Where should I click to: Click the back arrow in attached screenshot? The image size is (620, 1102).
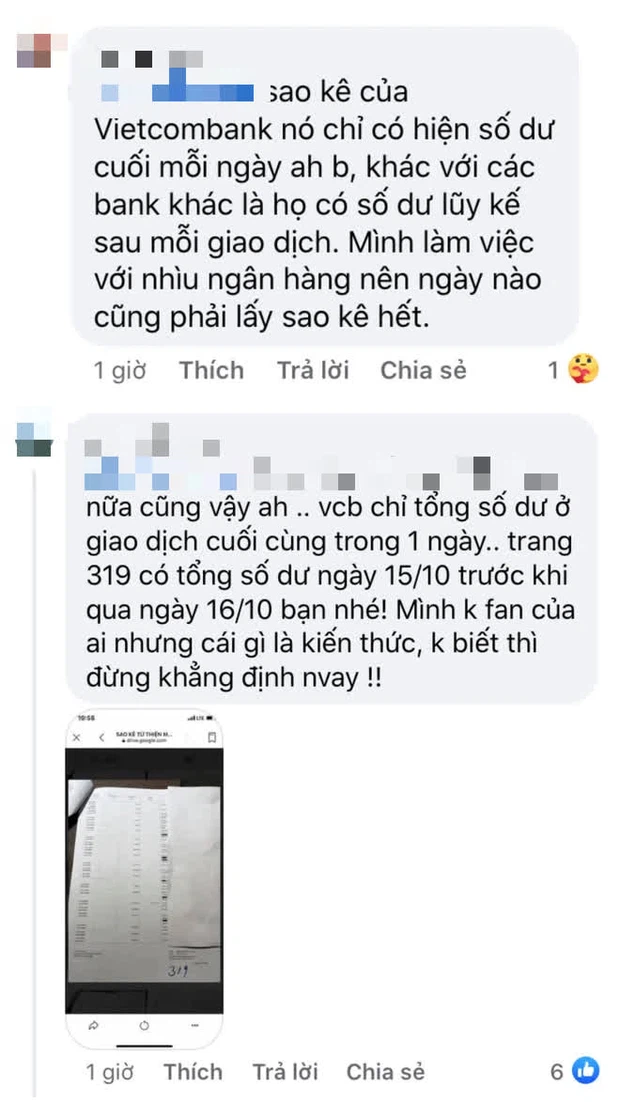tap(101, 738)
